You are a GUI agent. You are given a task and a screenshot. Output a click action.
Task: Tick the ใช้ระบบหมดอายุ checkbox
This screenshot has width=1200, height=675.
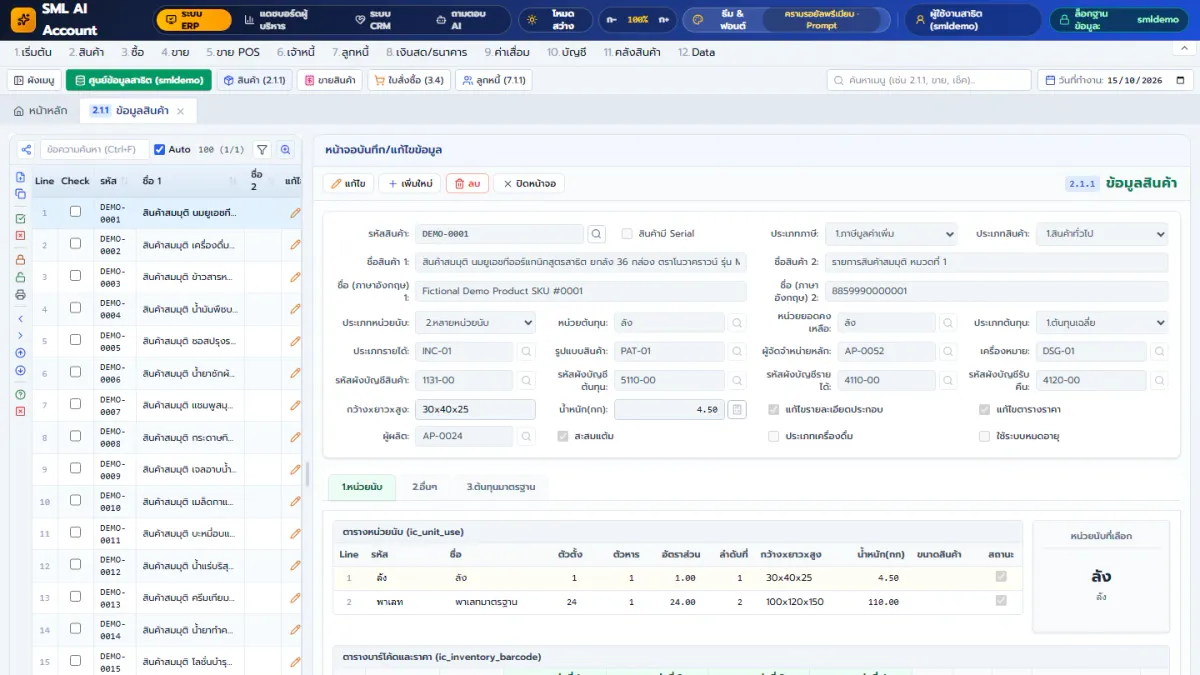pyautogui.click(x=985, y=437)
